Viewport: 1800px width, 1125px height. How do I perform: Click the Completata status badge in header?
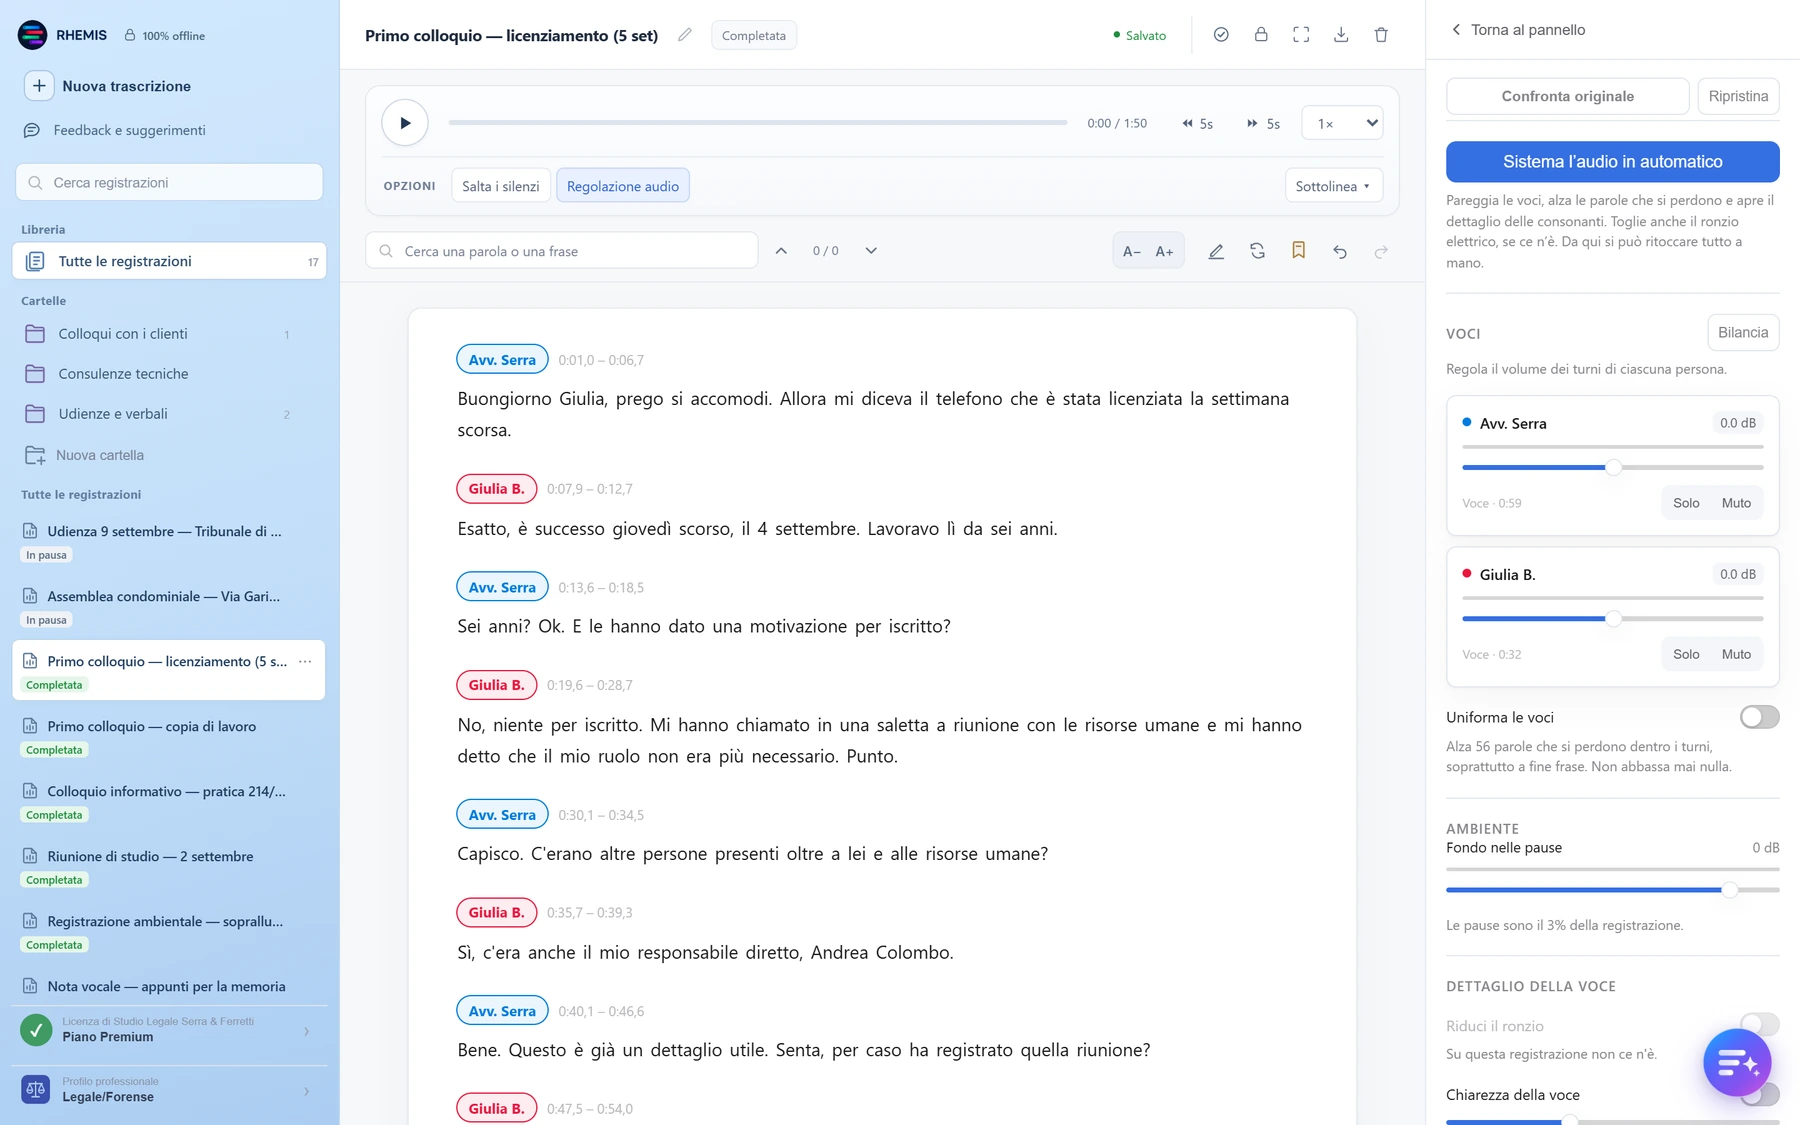tap(754, 35)
